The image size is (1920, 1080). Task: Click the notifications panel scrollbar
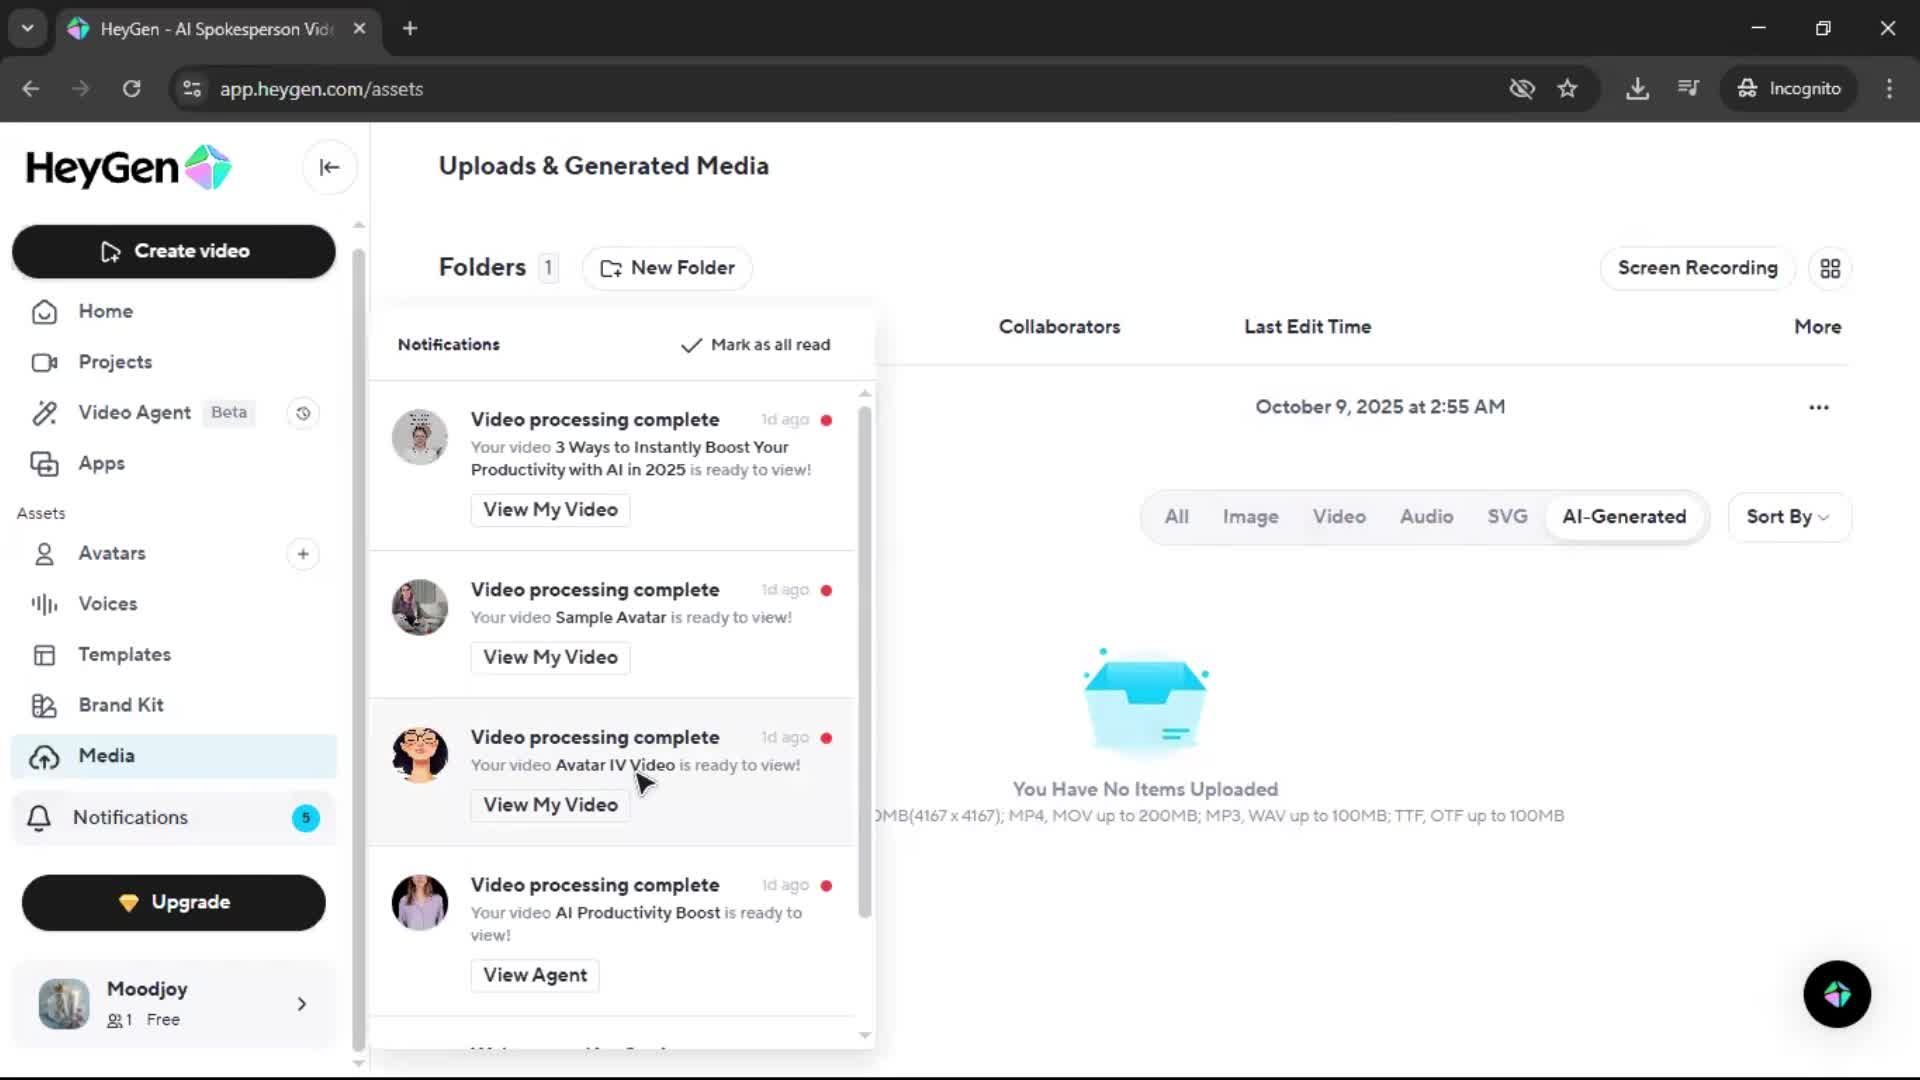point(865,660)
